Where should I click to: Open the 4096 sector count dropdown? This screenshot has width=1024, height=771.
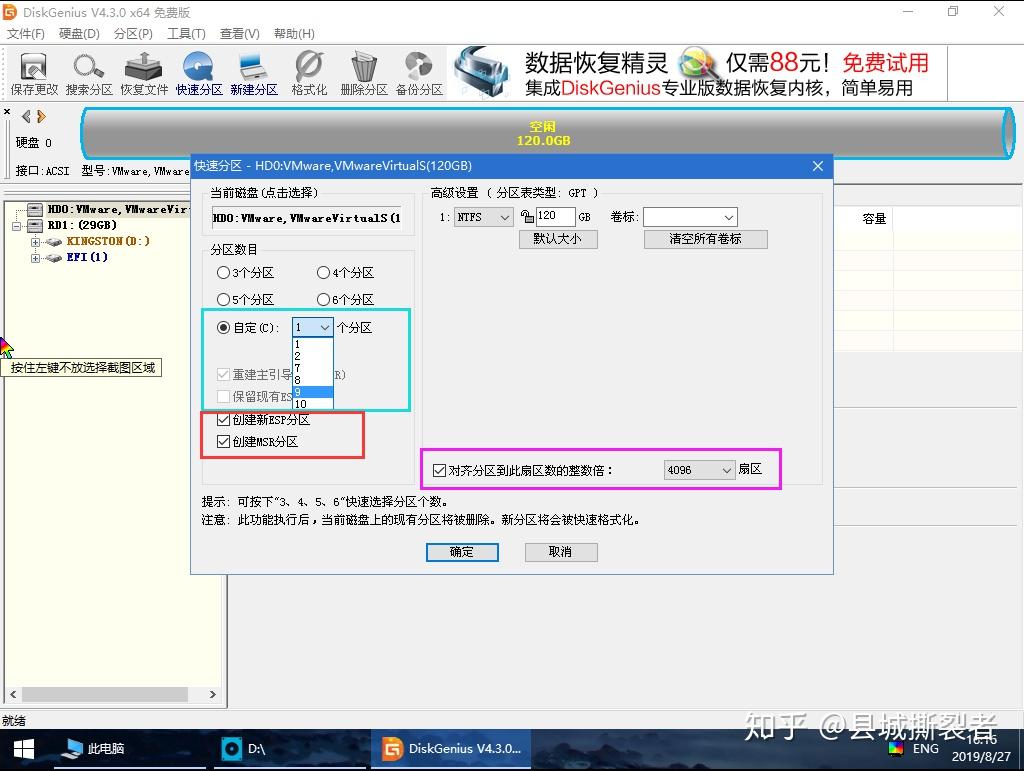pyautogui.click(x=698, y=469)
